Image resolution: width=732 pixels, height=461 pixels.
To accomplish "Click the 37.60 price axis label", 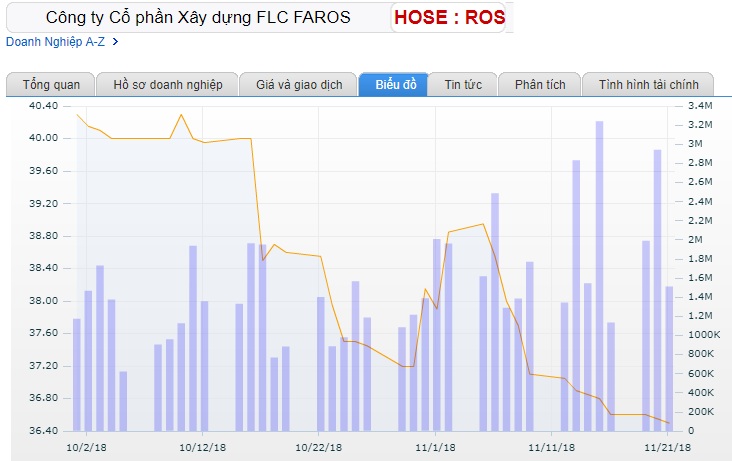I will pyautogui.click(x=43, y=333).
